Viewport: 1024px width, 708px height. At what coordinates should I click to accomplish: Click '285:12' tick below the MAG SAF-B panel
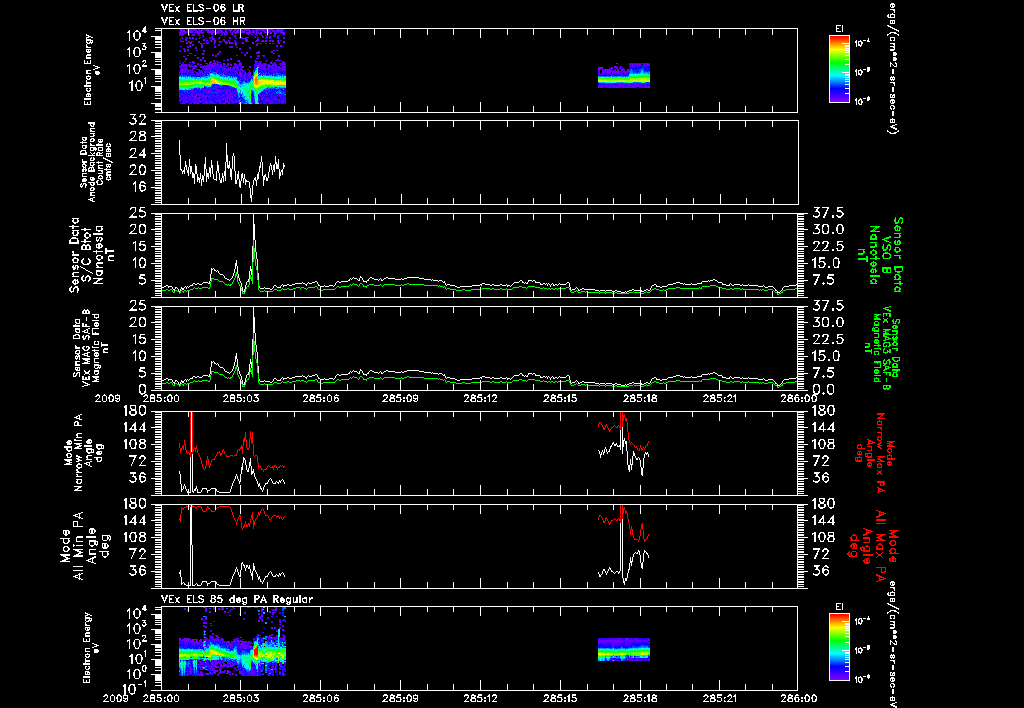(x=481, y=398)
